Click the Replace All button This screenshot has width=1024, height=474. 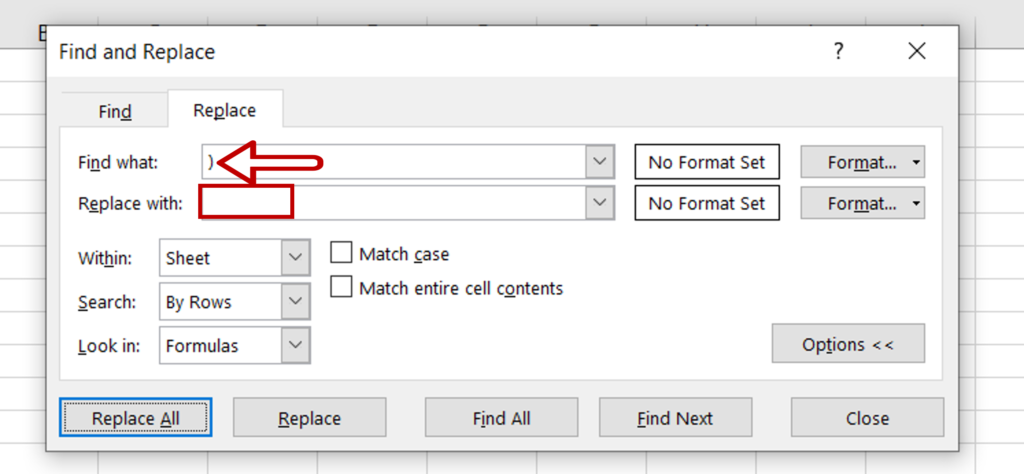[x=135, y=418]
